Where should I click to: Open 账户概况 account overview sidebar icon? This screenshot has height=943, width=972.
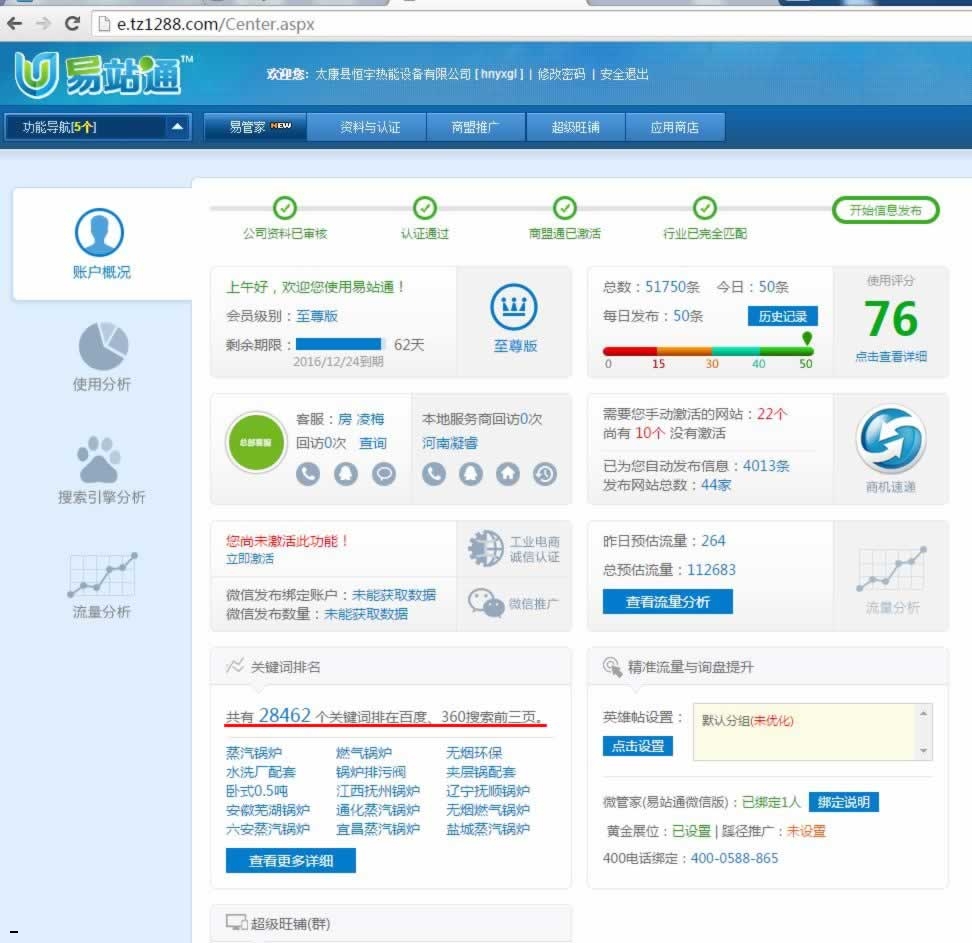point(100,234)
